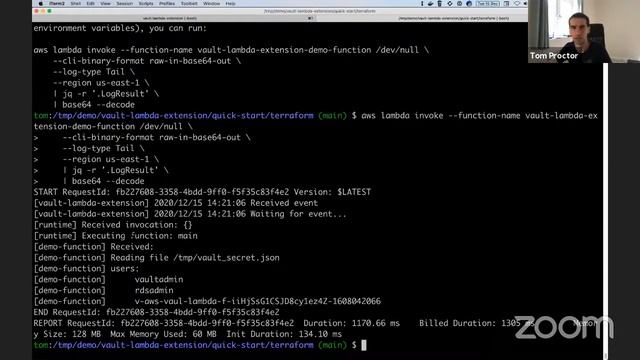Click the unprefixed '--region us-east-1' instruction line
The image size is (640, 360).
click(x=101, y=83)
